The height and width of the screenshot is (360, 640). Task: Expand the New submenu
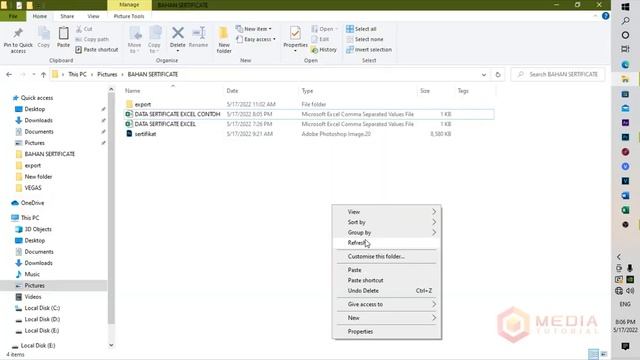tap(387, 318)
